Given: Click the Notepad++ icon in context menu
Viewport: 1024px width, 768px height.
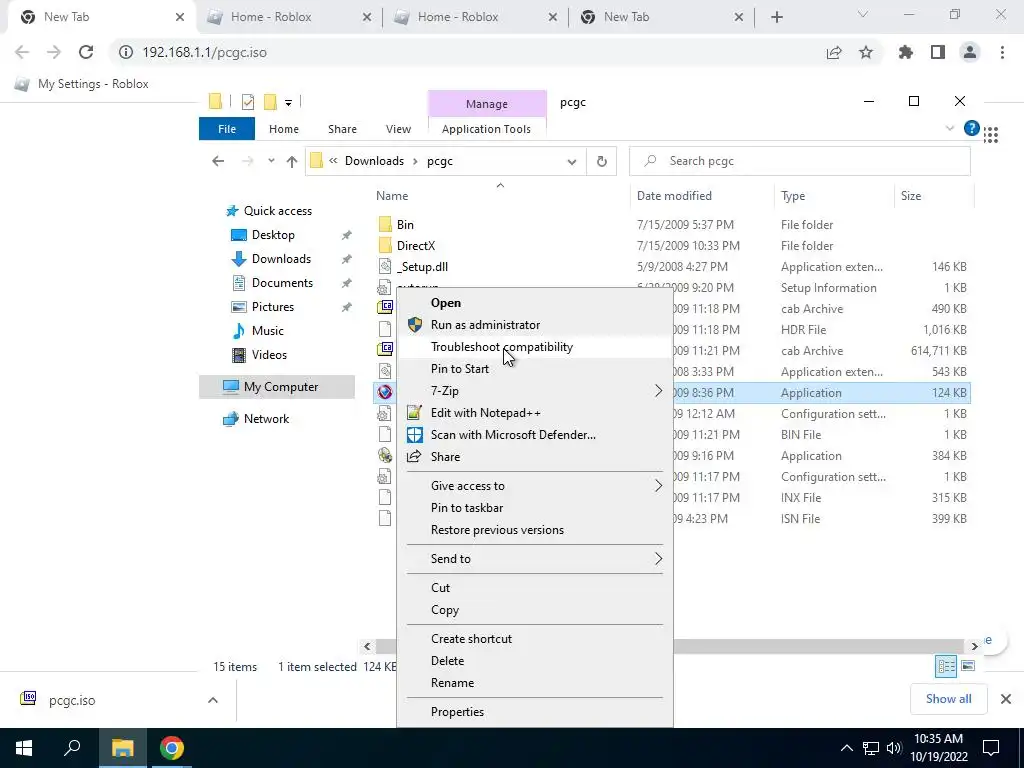Looking at the screenshot, I should click(x=415, y=412).
